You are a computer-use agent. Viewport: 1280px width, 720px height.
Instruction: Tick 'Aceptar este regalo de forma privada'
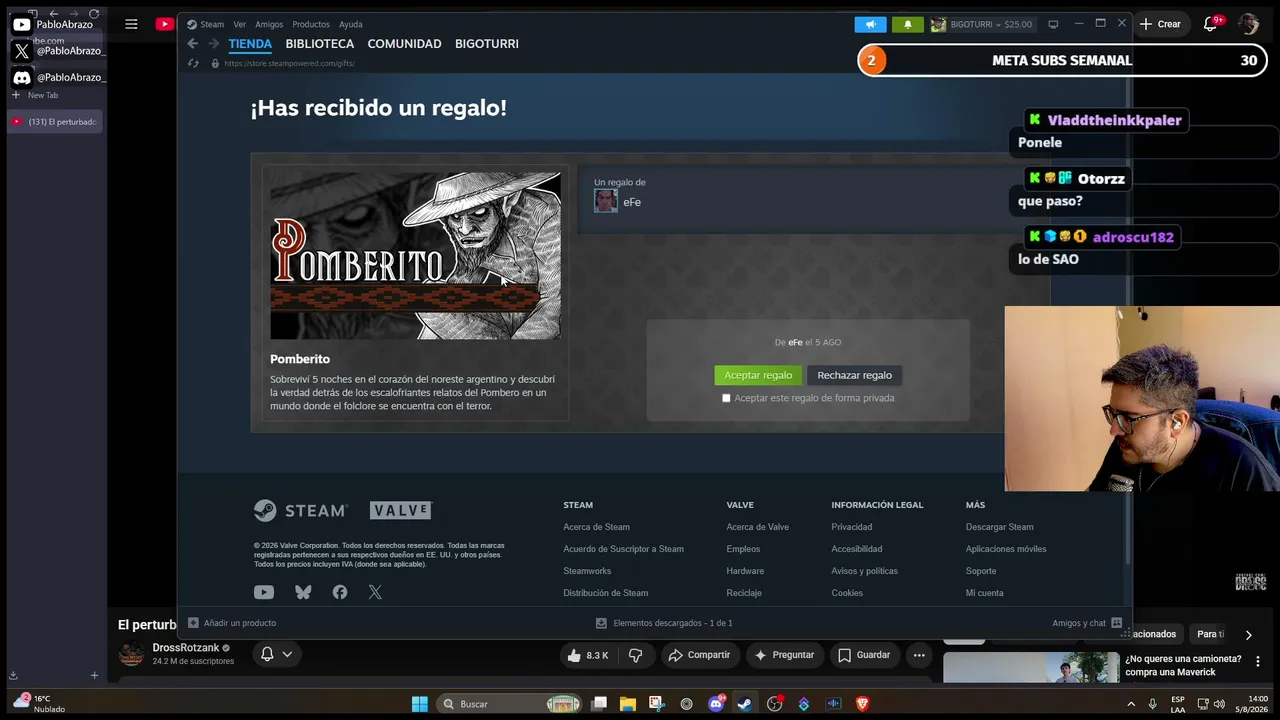point(726,398)
